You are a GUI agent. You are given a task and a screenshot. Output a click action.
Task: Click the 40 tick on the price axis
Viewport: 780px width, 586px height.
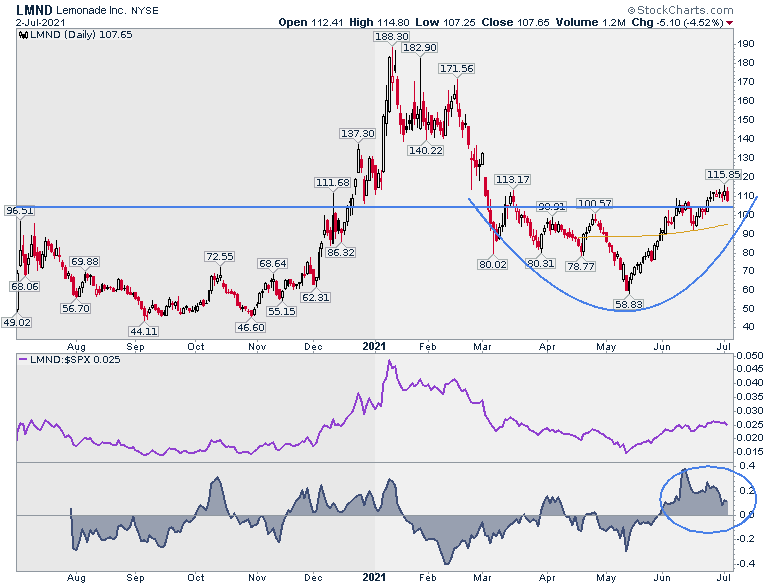(x=749, y=327)
